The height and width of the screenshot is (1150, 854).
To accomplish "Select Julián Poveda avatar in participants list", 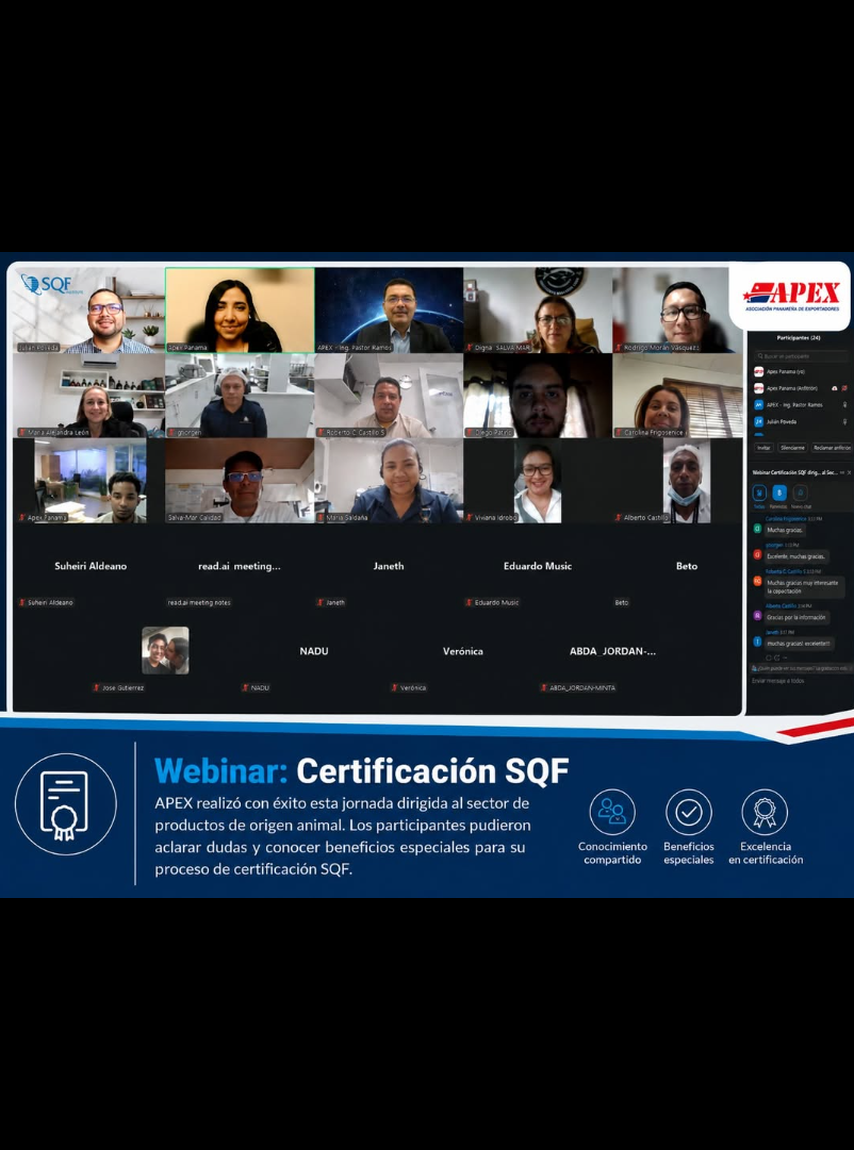I will pos(759,422).
